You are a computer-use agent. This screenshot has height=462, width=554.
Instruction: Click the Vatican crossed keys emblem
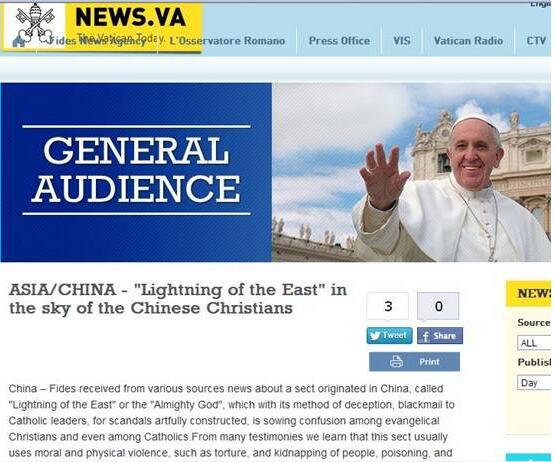[x=35, y=23]
